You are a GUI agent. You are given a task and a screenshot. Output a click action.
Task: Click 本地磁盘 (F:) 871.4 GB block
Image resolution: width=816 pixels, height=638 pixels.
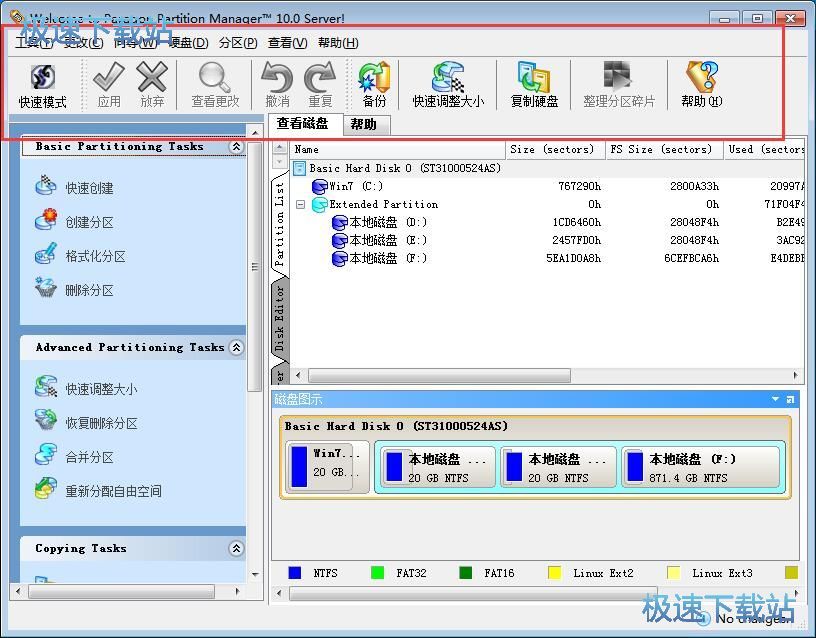point(701,467)
